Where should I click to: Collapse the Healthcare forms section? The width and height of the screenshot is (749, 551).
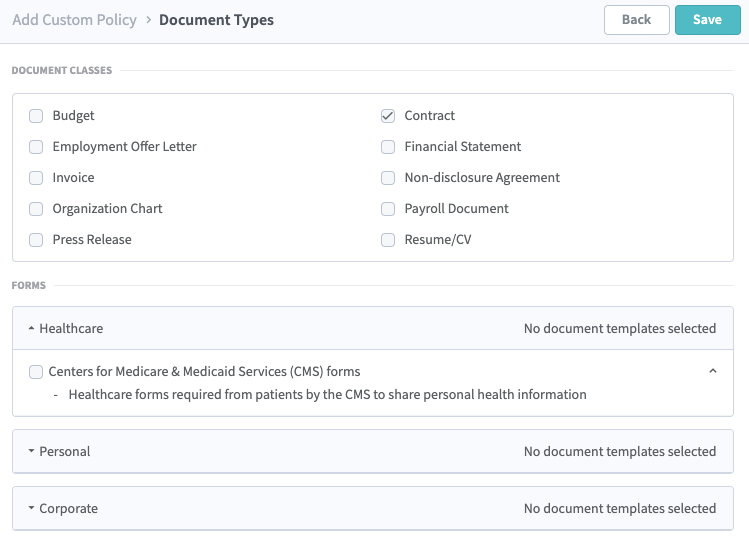(x=66, y=328)
